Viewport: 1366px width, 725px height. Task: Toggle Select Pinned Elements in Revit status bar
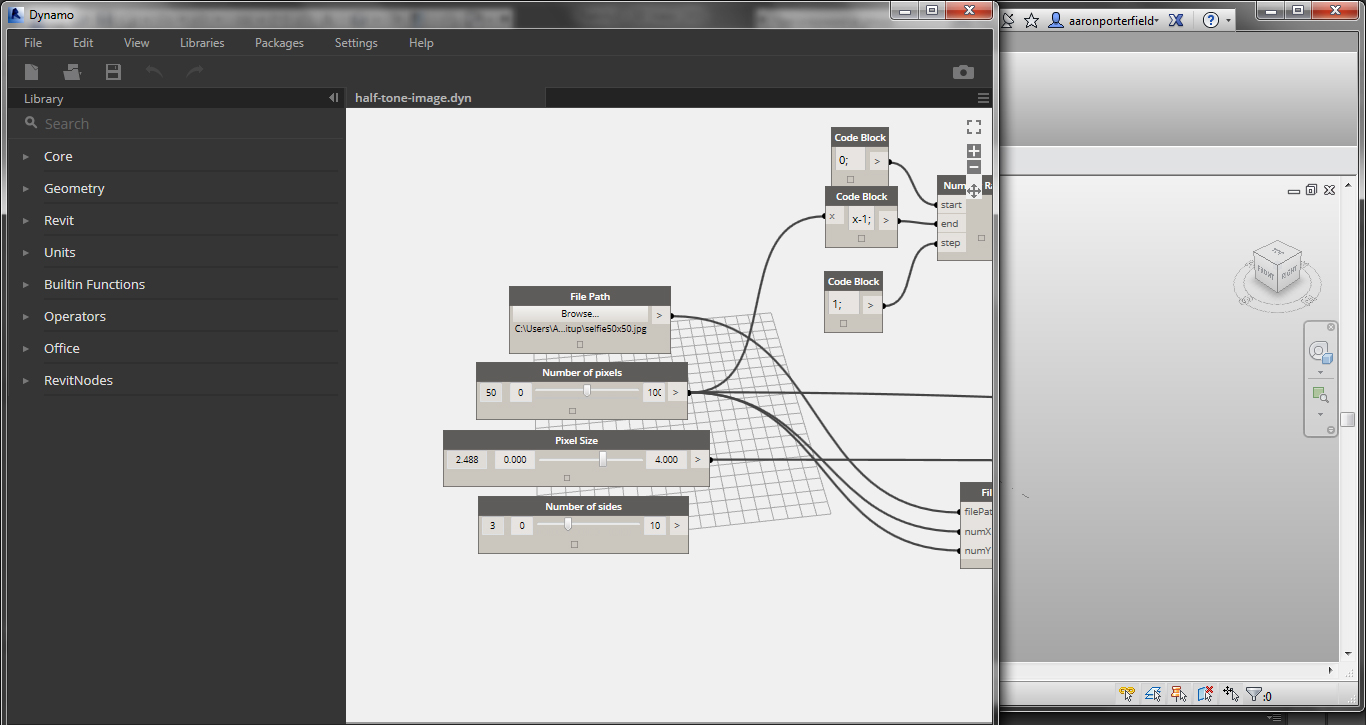(x=1179, y=693)
